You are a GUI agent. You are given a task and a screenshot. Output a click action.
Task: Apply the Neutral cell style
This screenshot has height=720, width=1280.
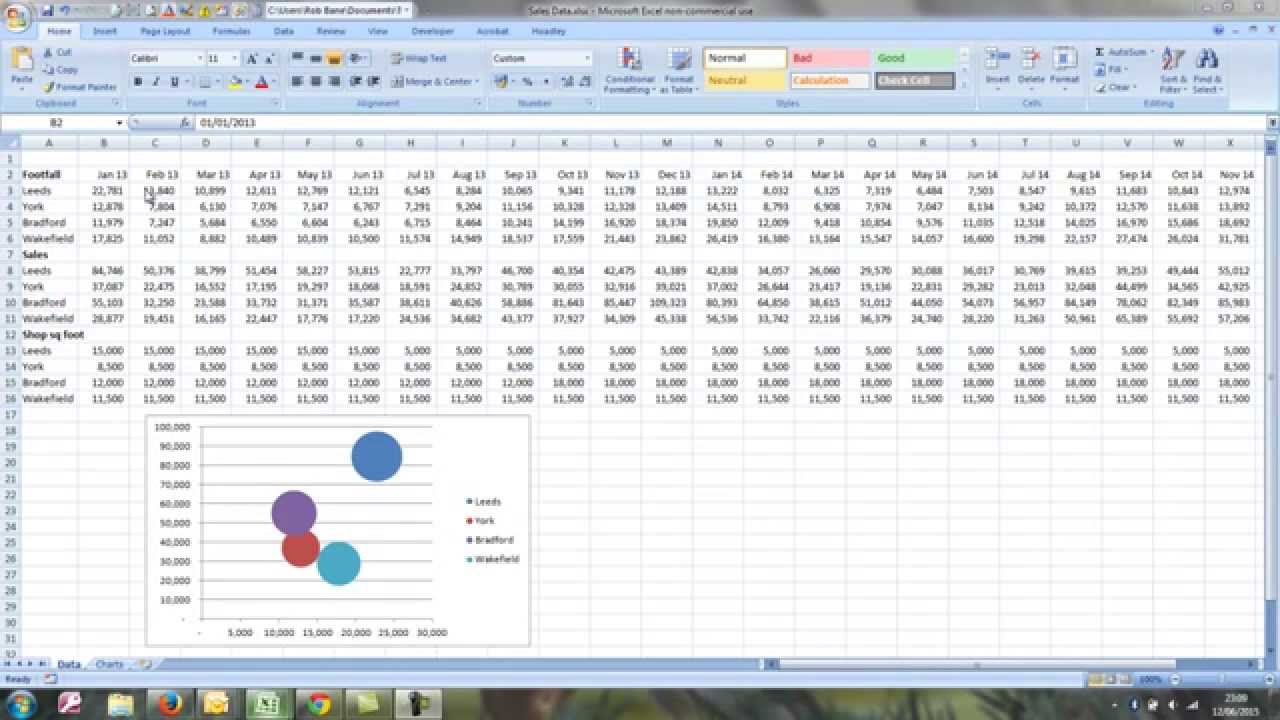tap(745, 81)
